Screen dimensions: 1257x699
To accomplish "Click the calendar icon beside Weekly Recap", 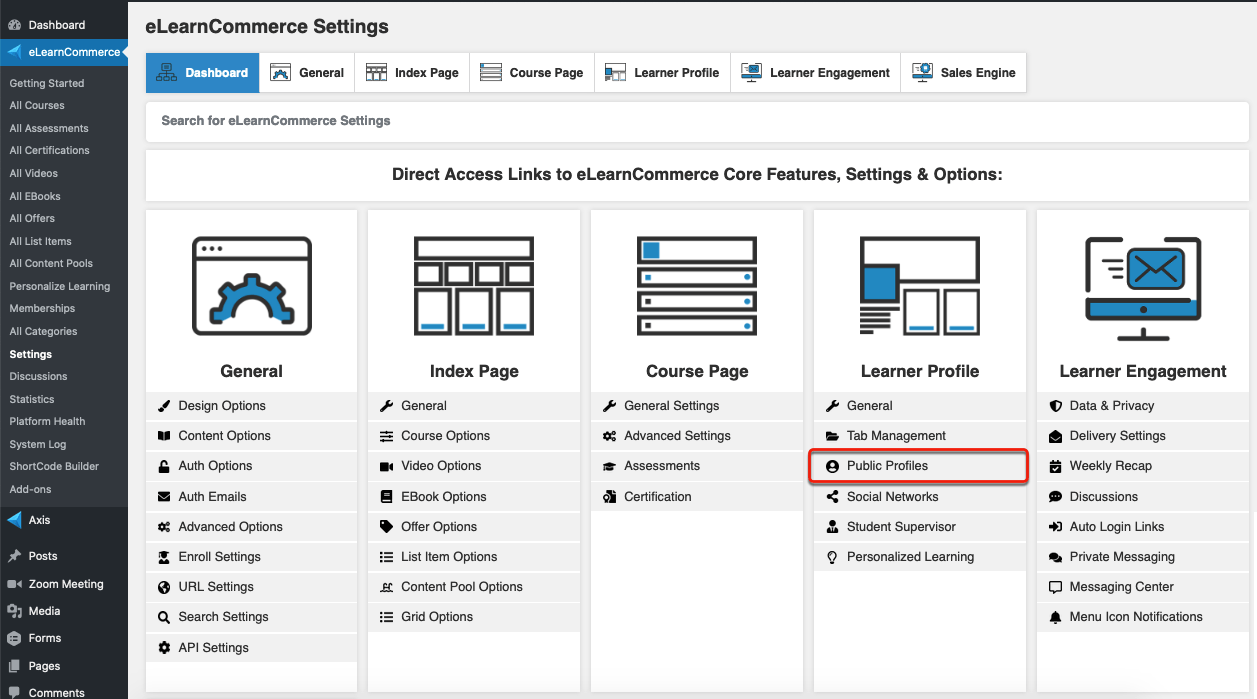I will pos(1055,466).
